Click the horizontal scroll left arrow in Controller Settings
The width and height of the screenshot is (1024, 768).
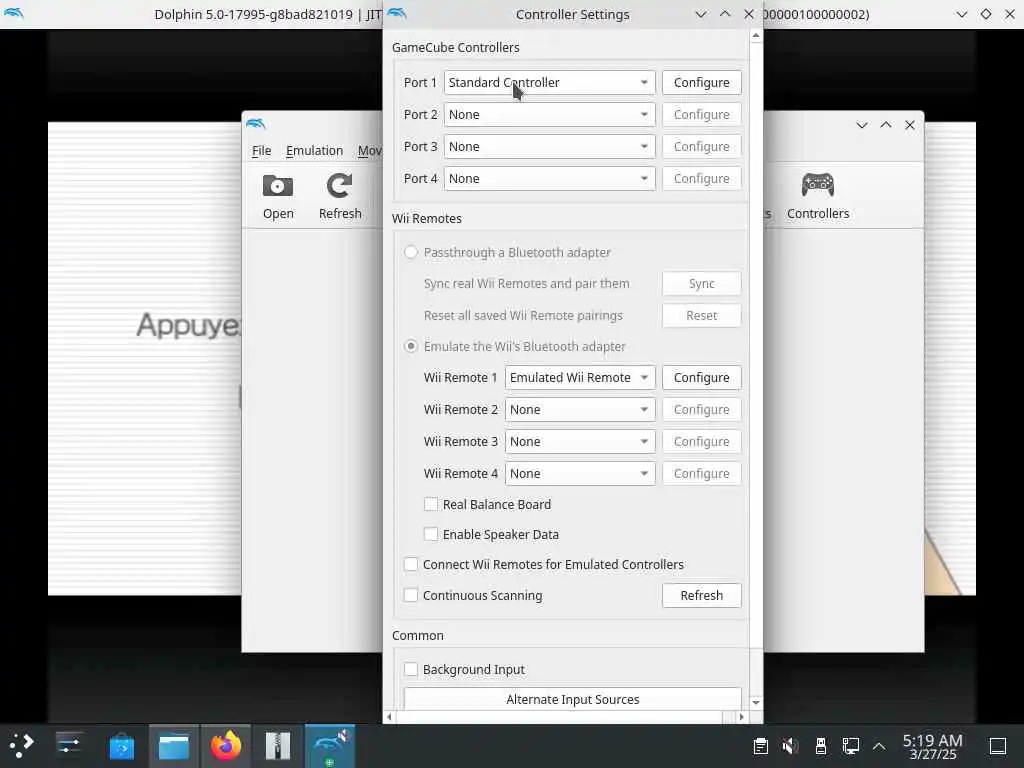pos(389,717)
